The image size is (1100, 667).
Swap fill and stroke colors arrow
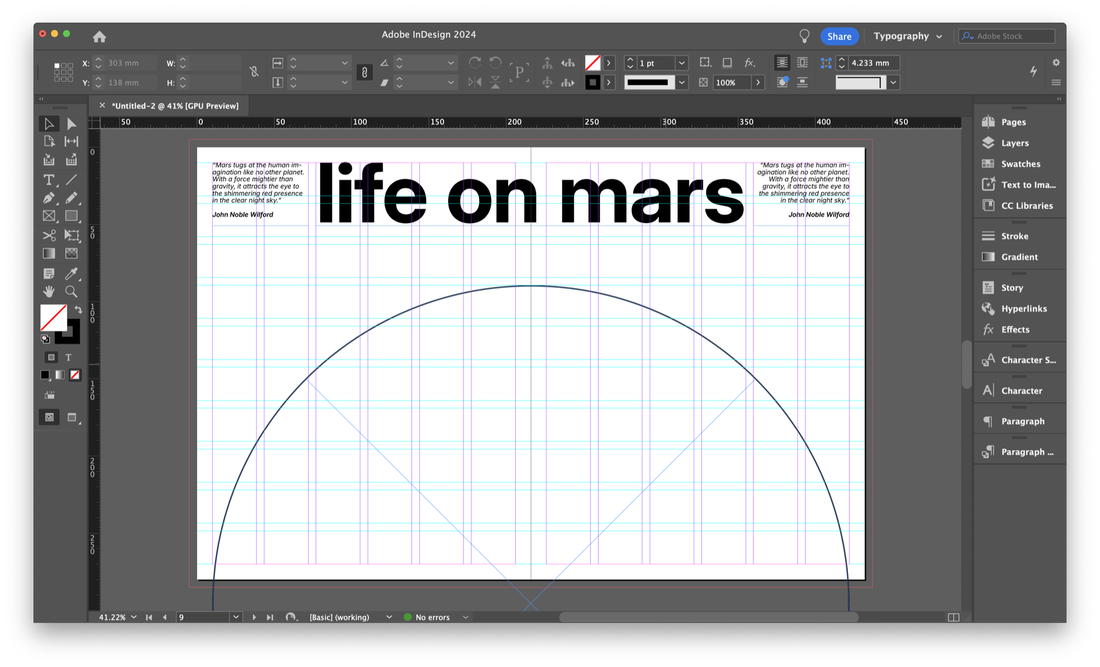coord(78,309)
